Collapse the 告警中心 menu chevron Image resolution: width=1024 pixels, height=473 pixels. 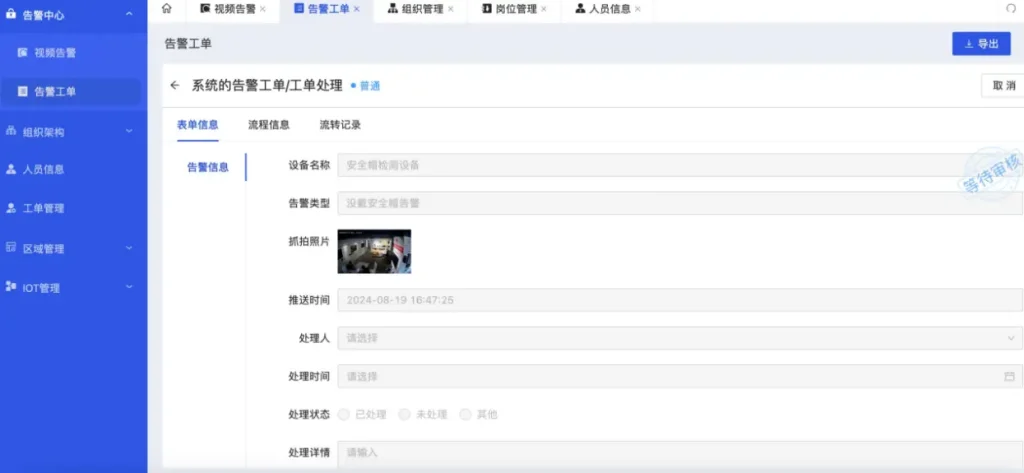129,14
